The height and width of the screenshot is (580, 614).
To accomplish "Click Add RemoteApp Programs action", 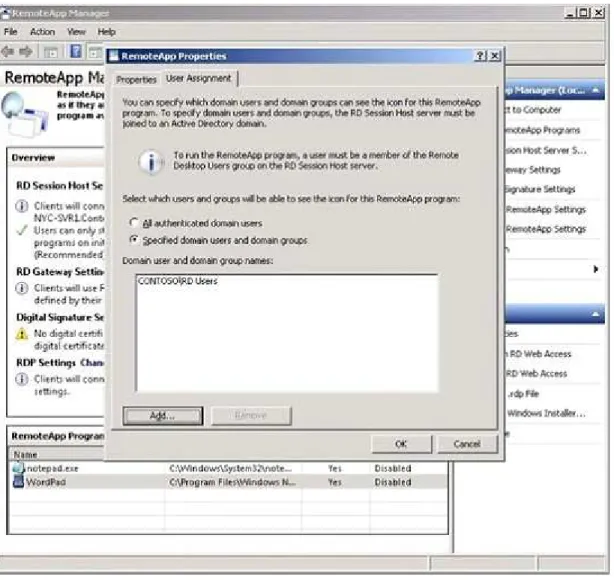I will click(x=543, y=130).
